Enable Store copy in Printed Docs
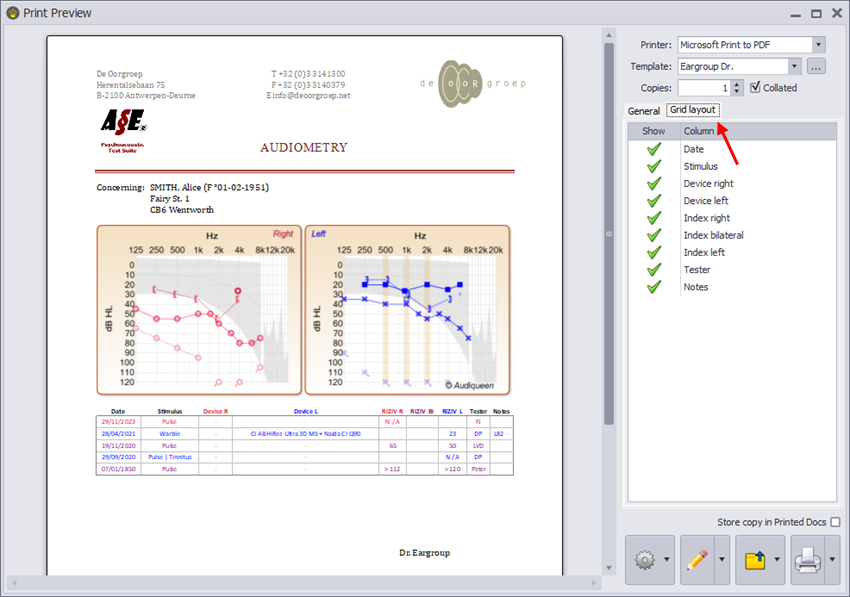850x597 pixels. coord(835,522)
